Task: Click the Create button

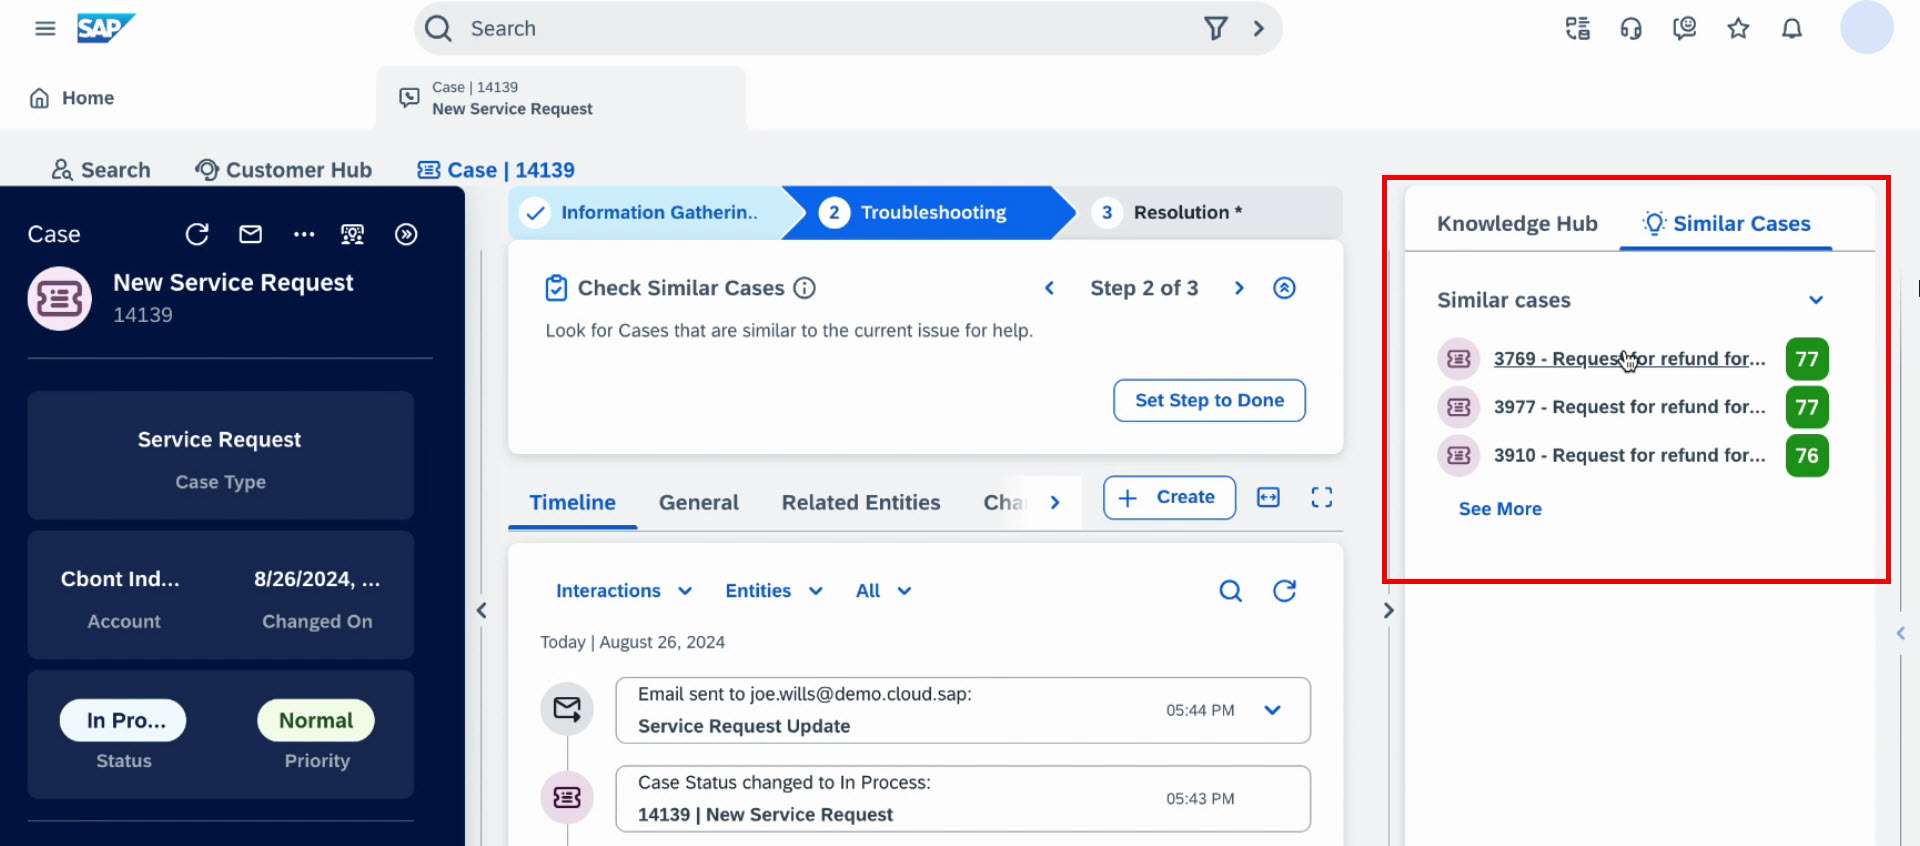Action: tap(1169, 497)
